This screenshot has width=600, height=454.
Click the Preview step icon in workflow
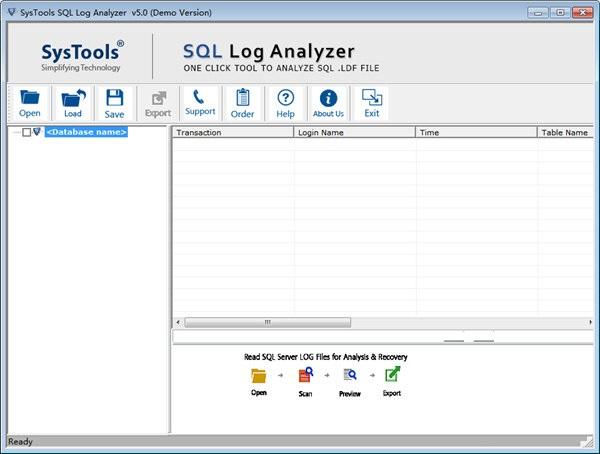point(350,376)
